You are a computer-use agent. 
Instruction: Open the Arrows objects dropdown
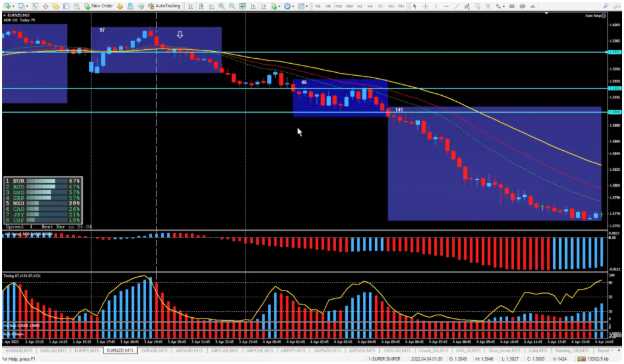(x=500, y=6)
